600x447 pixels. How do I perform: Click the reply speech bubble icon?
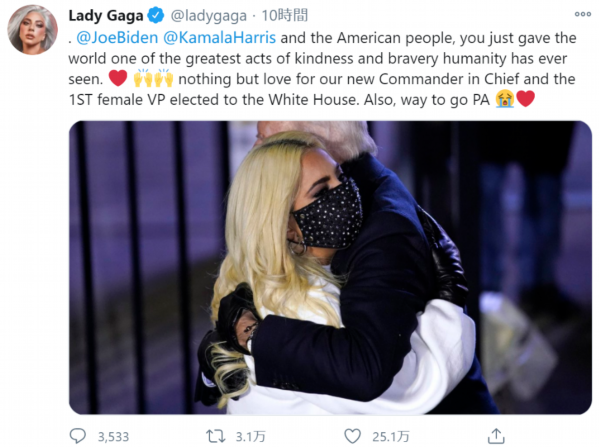(x=78, y=436)
